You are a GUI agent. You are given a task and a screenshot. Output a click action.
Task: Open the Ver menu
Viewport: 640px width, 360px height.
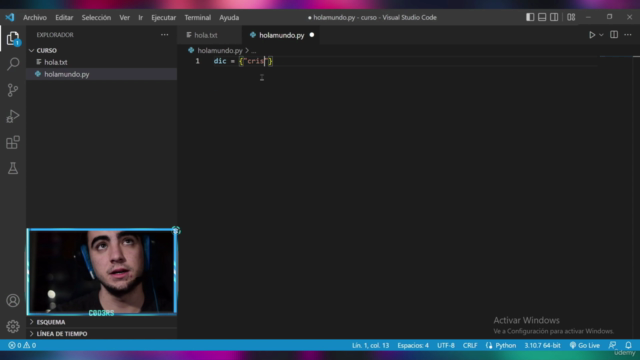[x=124, y=18]
